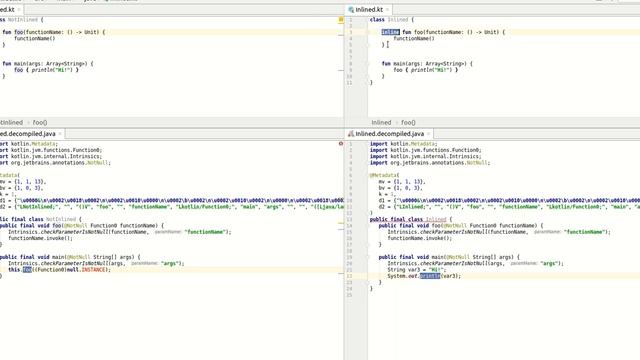
Task: Click line number 24 in Inlined.decompiled.java gutter
Action: click(x=349, y=289)
